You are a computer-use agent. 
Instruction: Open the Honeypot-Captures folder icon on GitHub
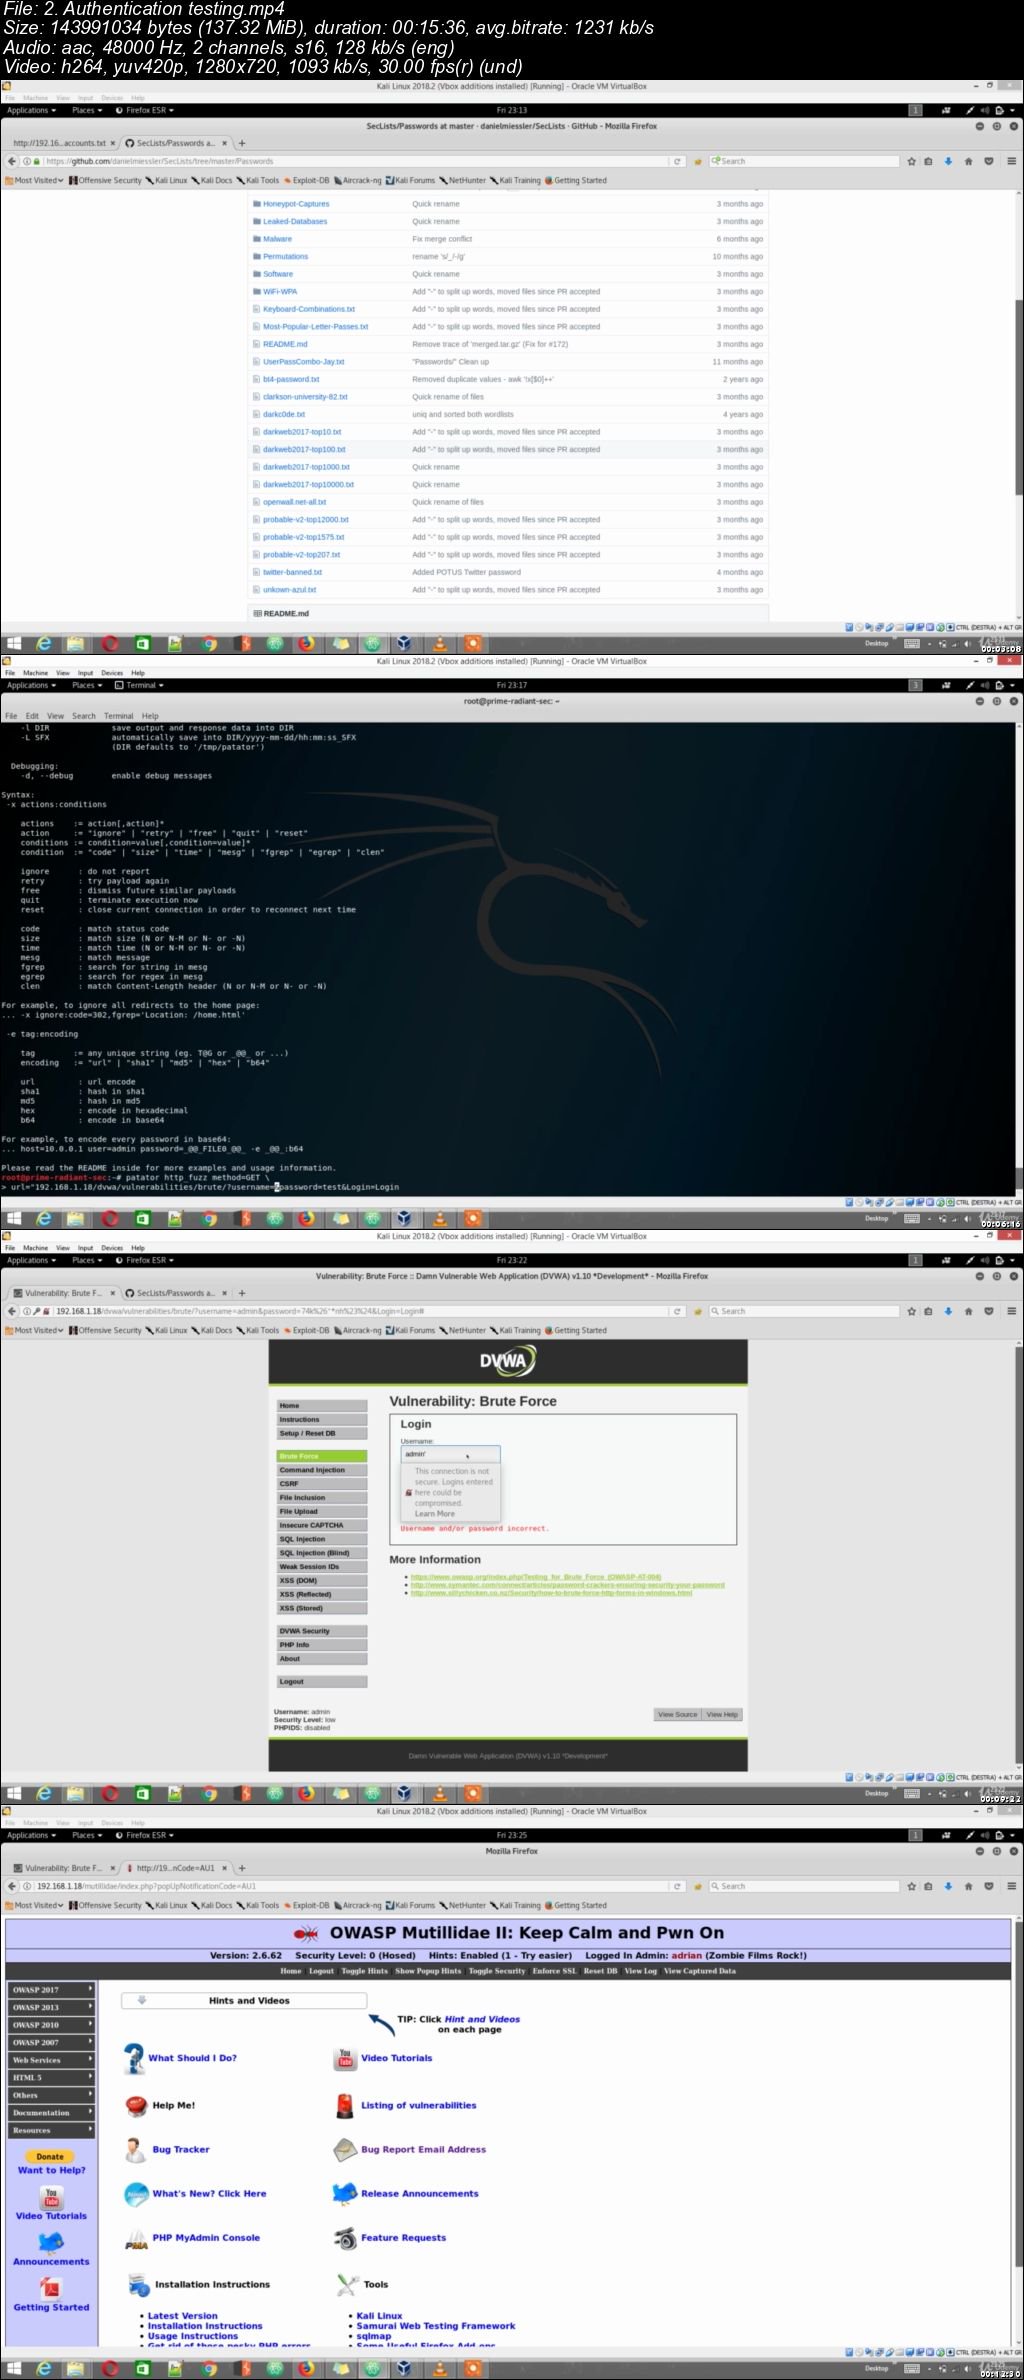[x=257, y=204]
